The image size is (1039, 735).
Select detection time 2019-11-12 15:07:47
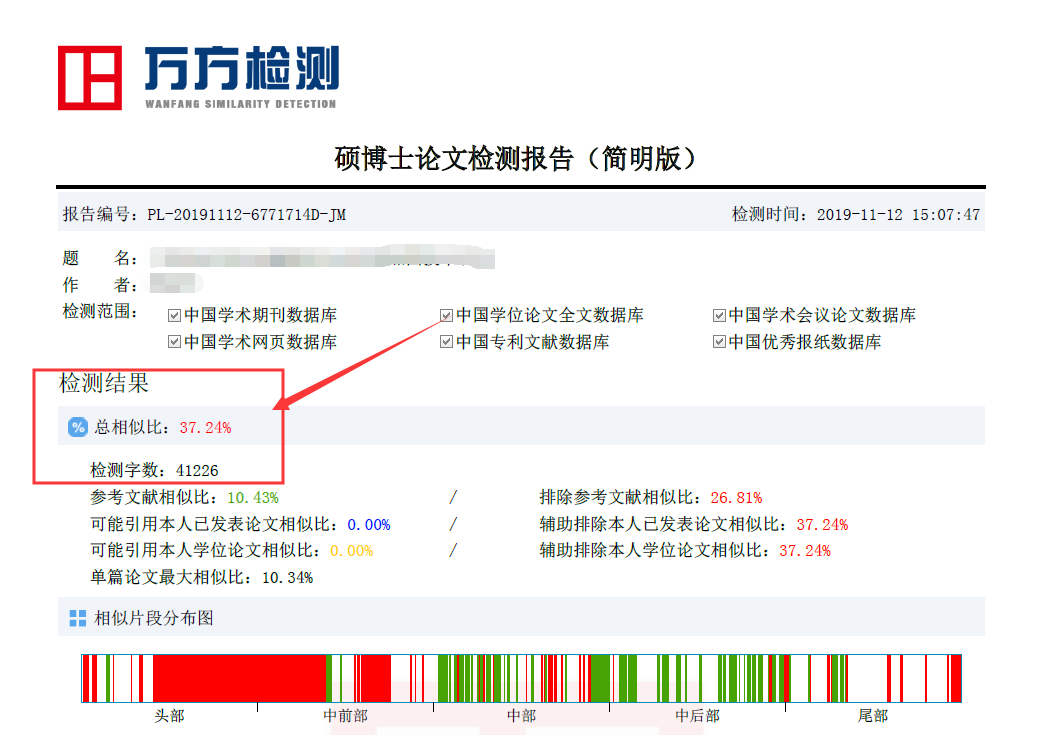(898, 215)
